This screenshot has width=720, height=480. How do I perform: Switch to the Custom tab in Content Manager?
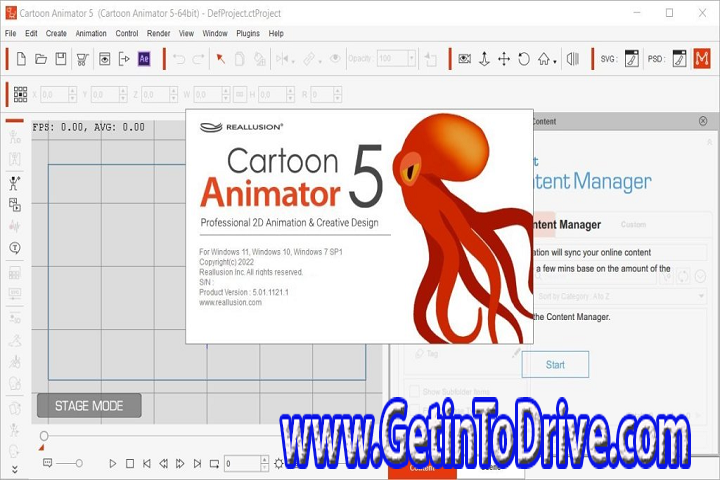(633, 225)
